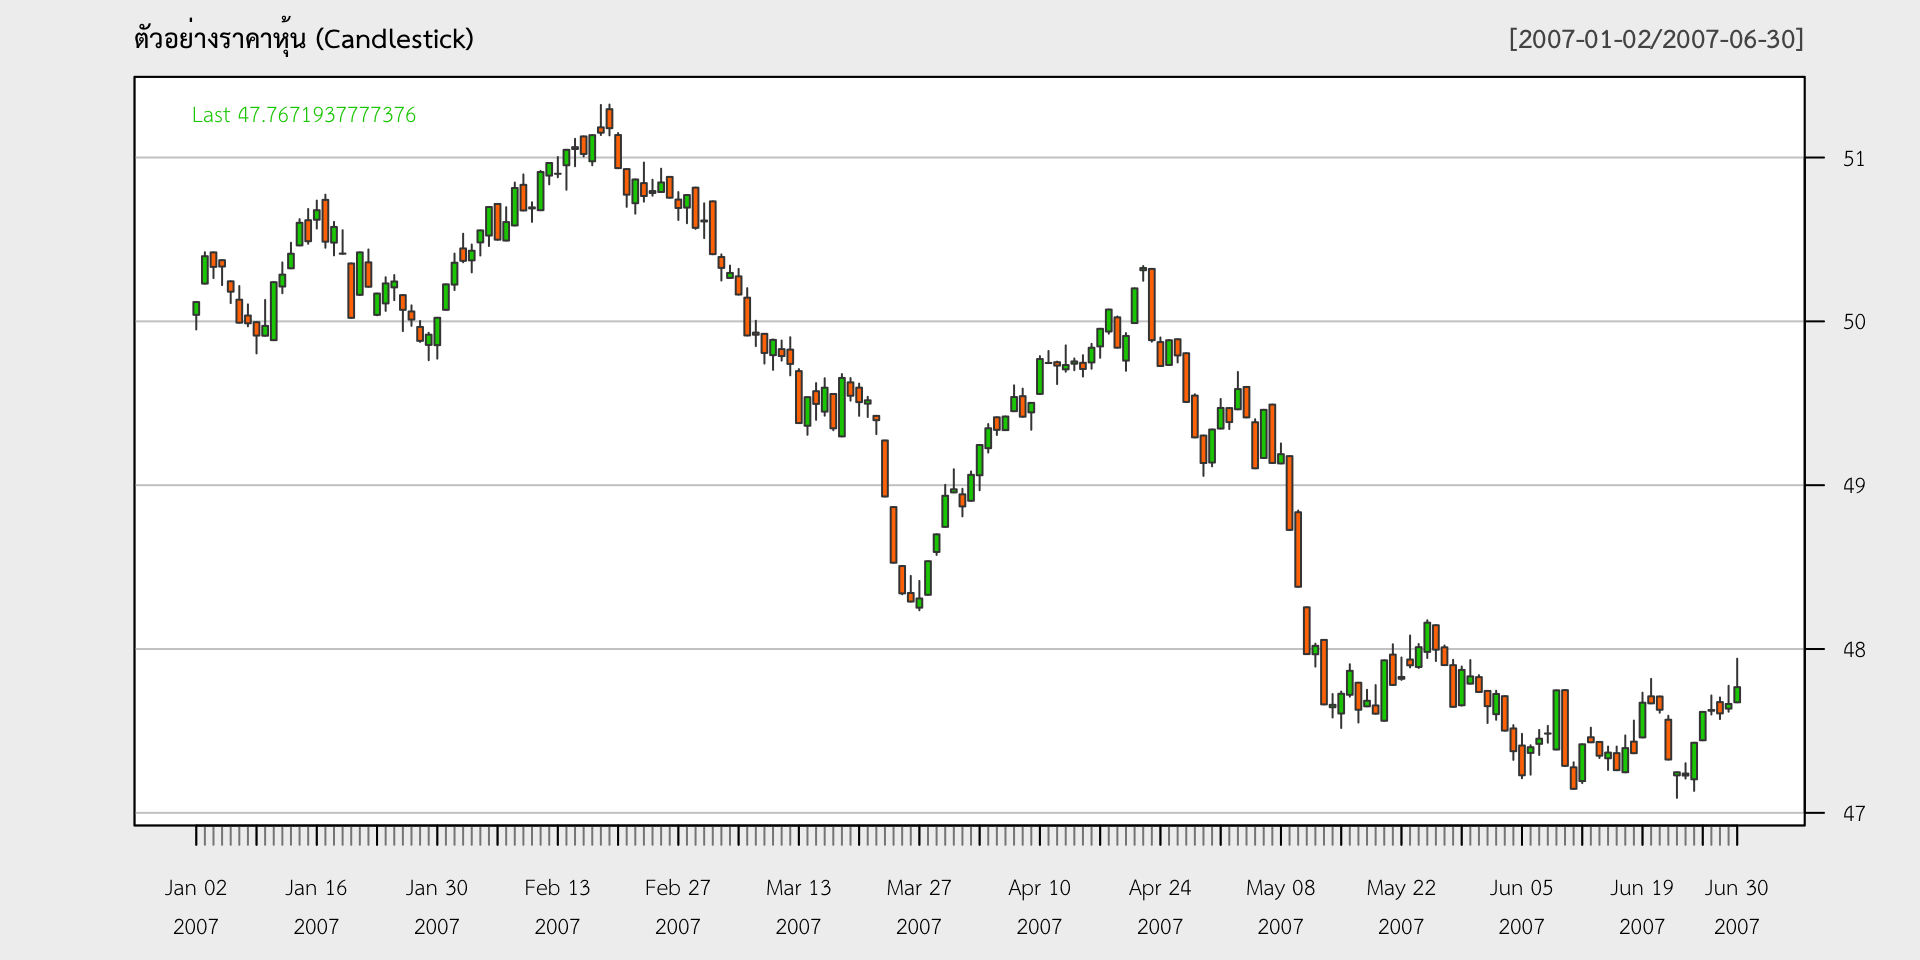Pick the Feb 27 2007 axis date
This screenshot has height=960, width=1920.
[678, 906]
